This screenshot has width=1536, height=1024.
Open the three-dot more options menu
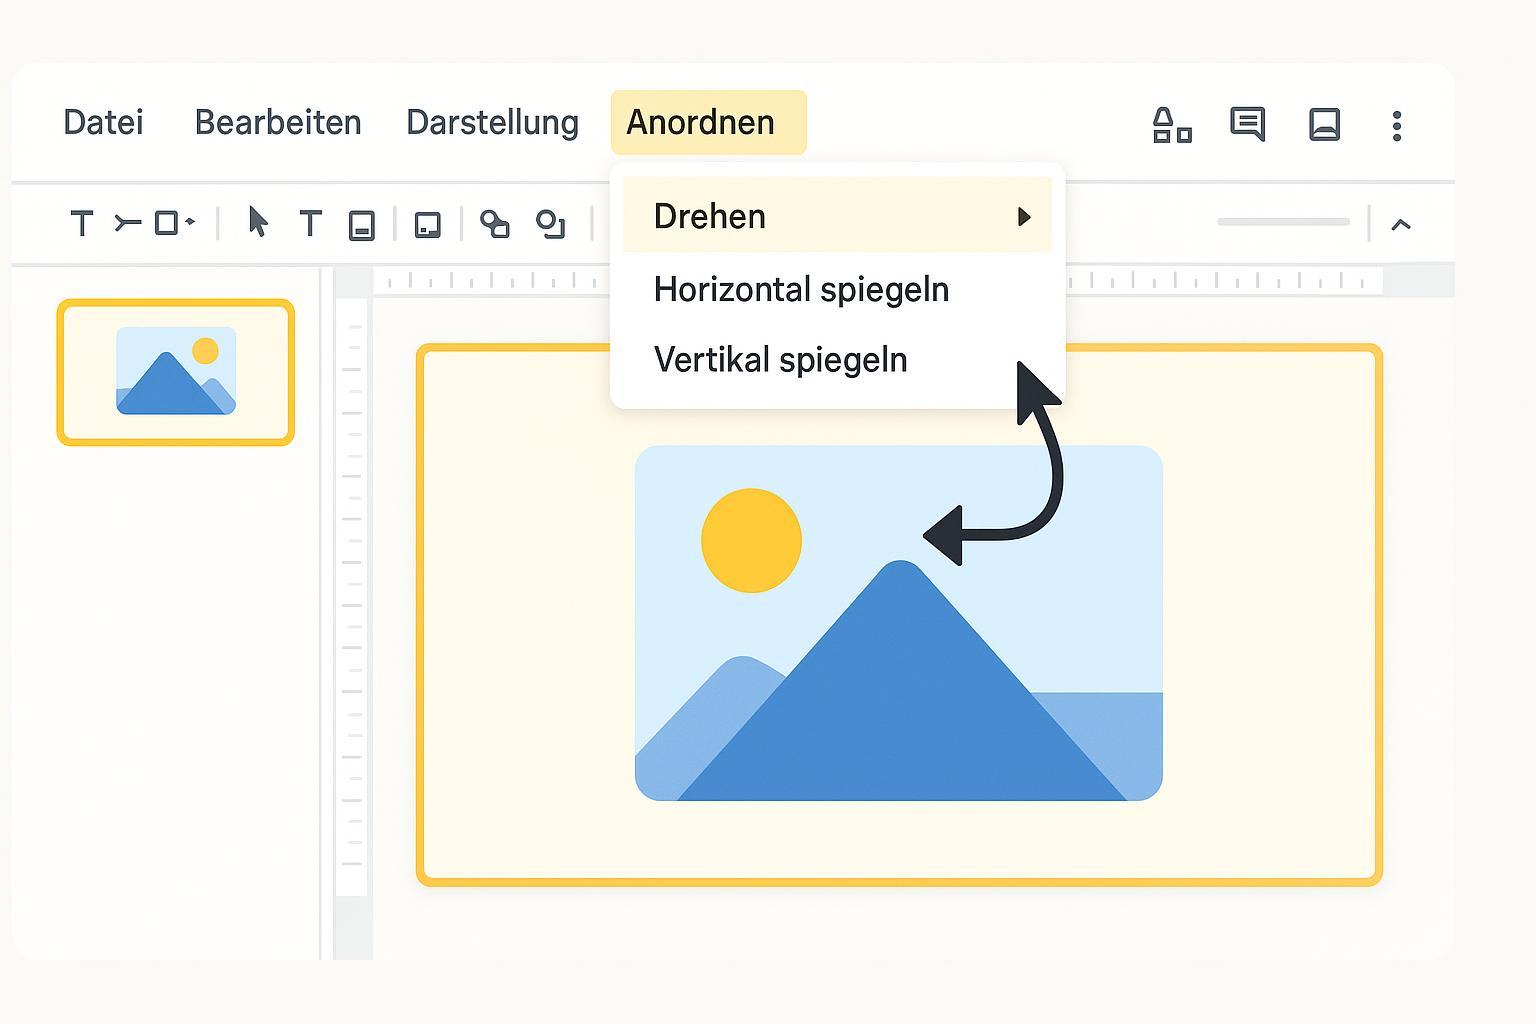click(1397, 125)
